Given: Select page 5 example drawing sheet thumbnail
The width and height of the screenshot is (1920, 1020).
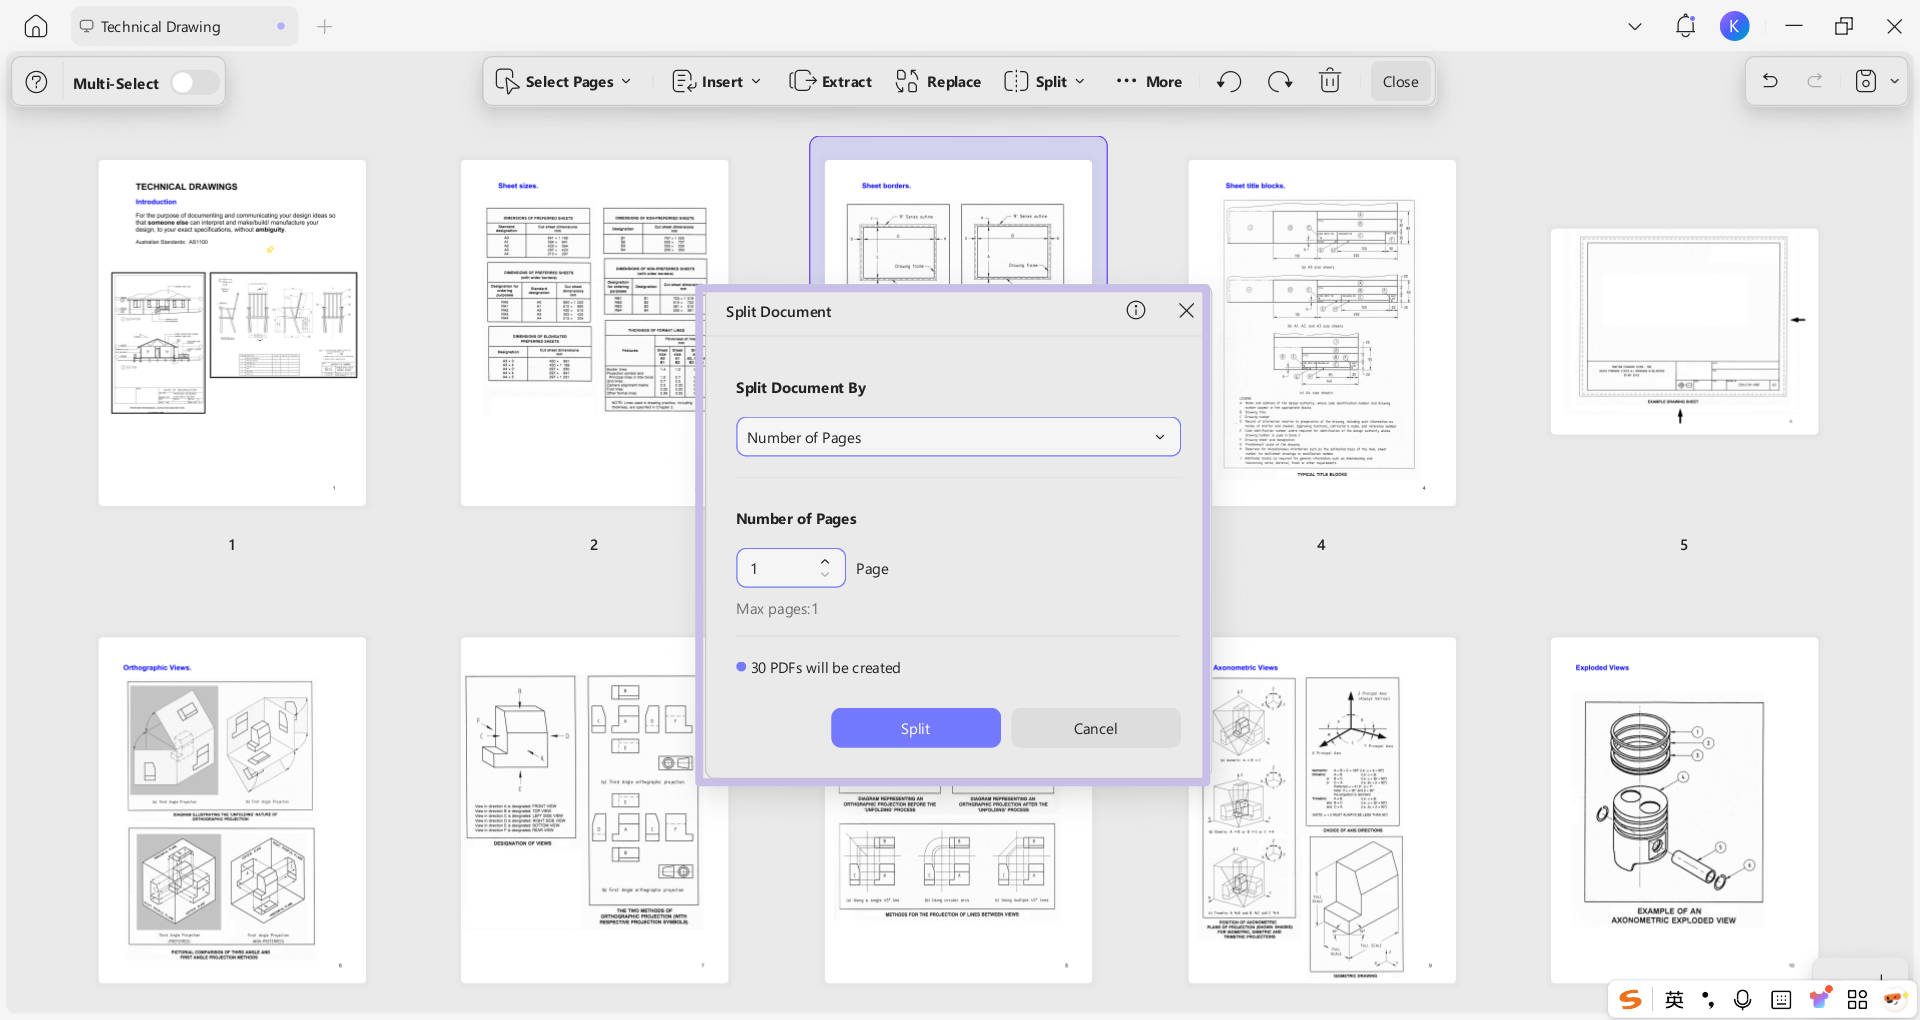Looking at the screenshot, I should pos(1684,332).
